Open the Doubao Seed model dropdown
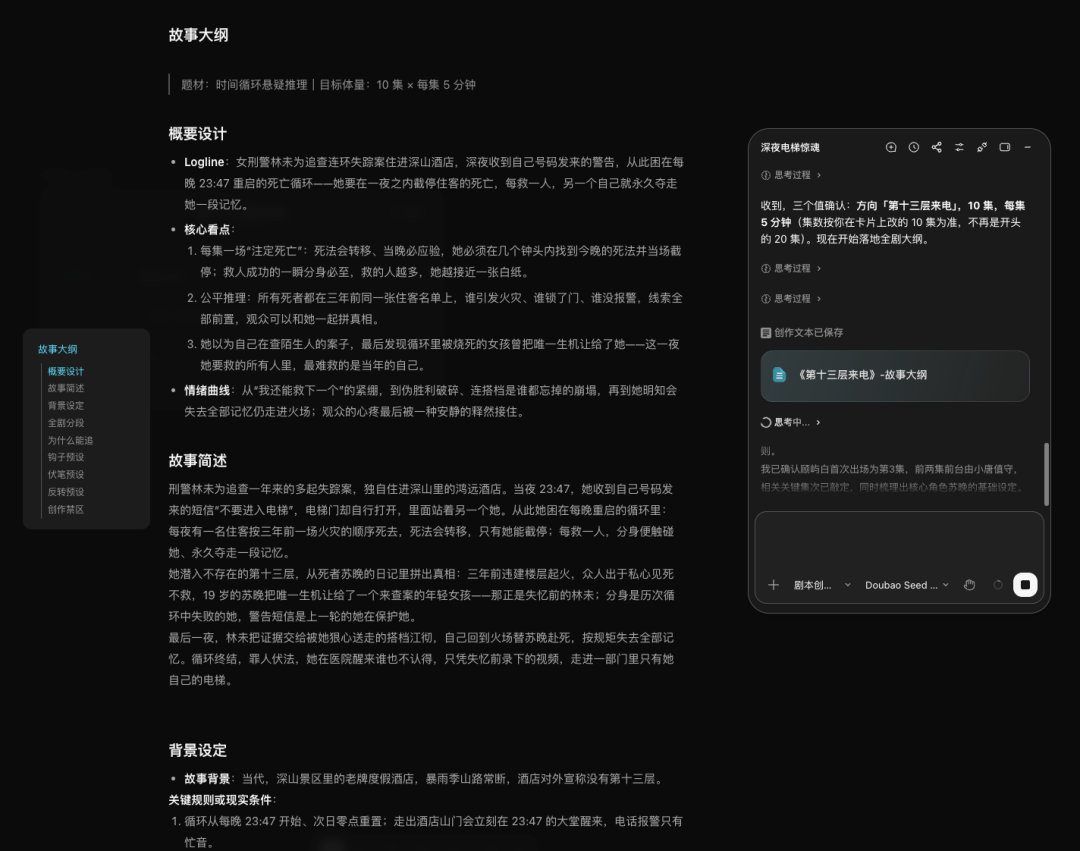1080x851 pixels. tap(907, 585)
